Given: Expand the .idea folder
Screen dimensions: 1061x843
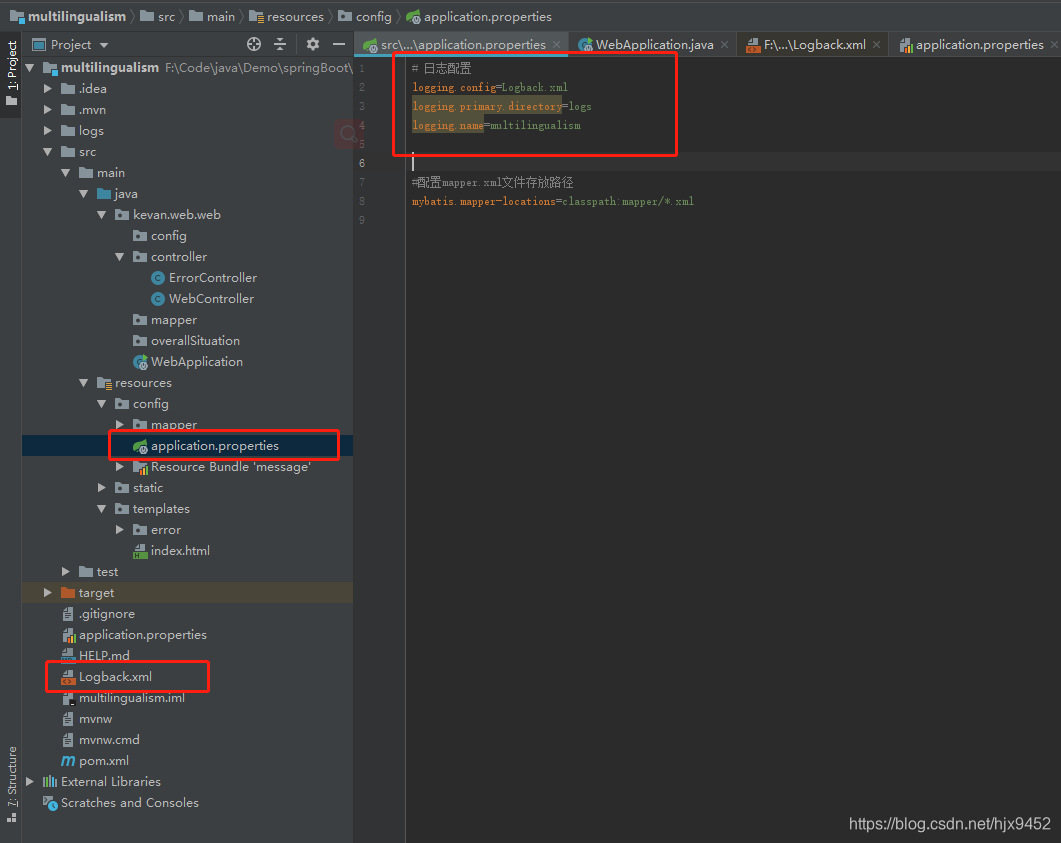Looking at the screenshot, I should (47, 89).
